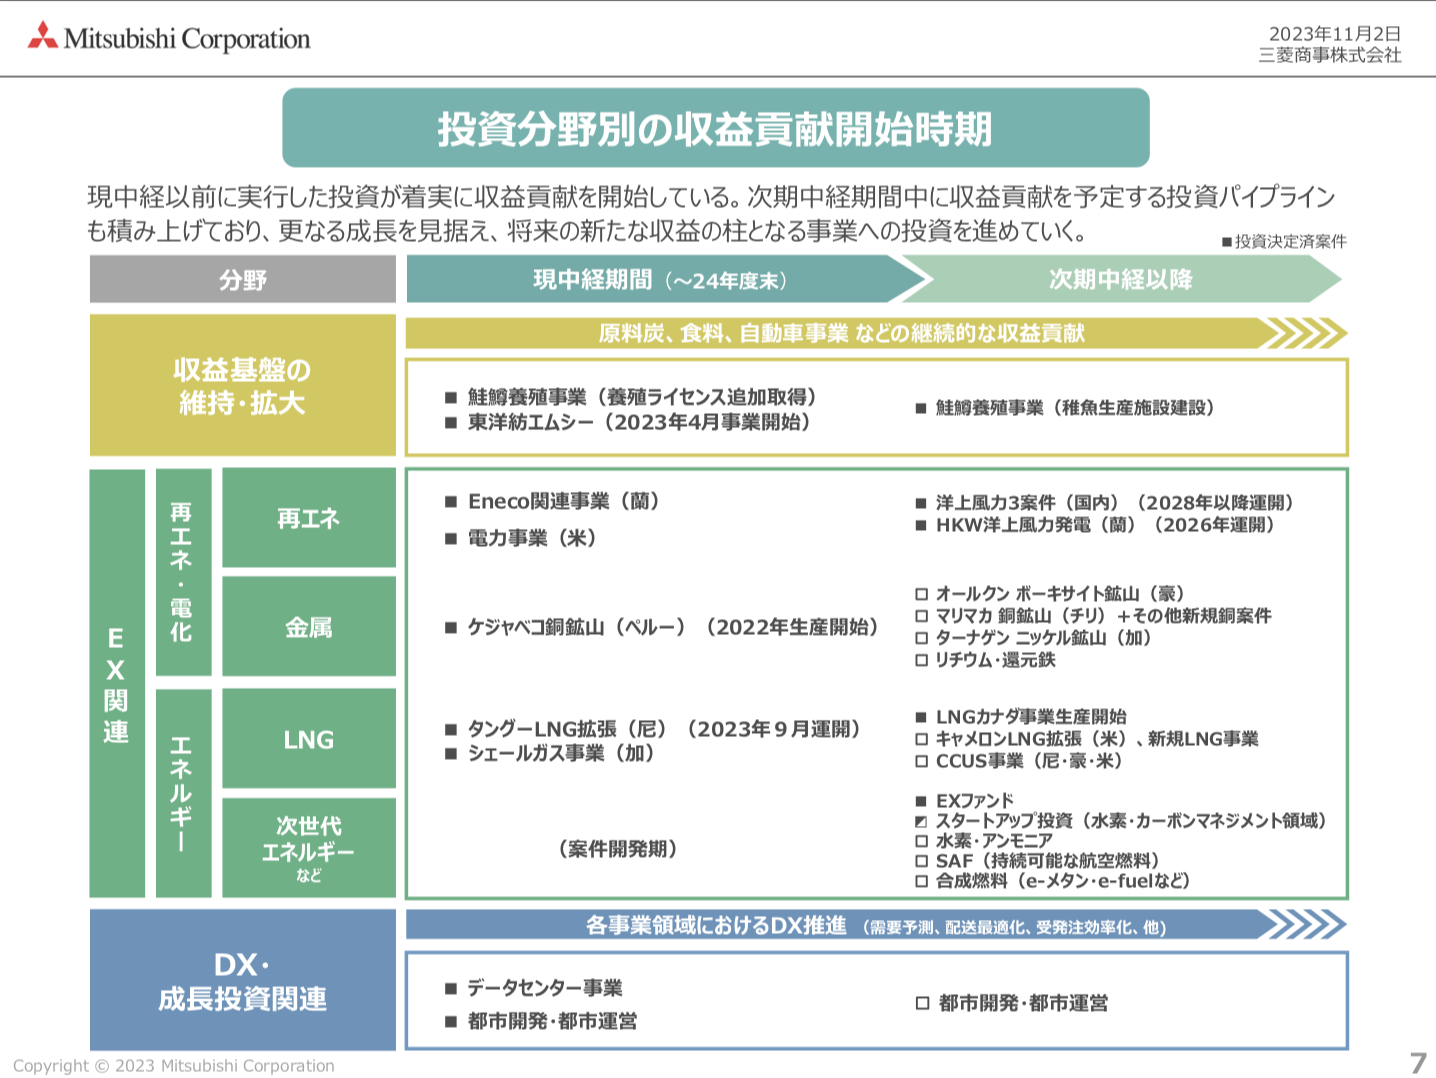Select the 金属 category box
1436x1078 pixels.
click(309, 627)
